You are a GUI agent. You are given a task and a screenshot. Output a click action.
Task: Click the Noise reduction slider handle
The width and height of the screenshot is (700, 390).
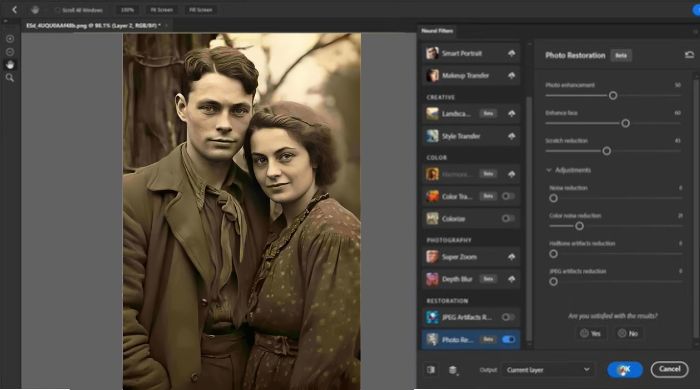point(554,198)
